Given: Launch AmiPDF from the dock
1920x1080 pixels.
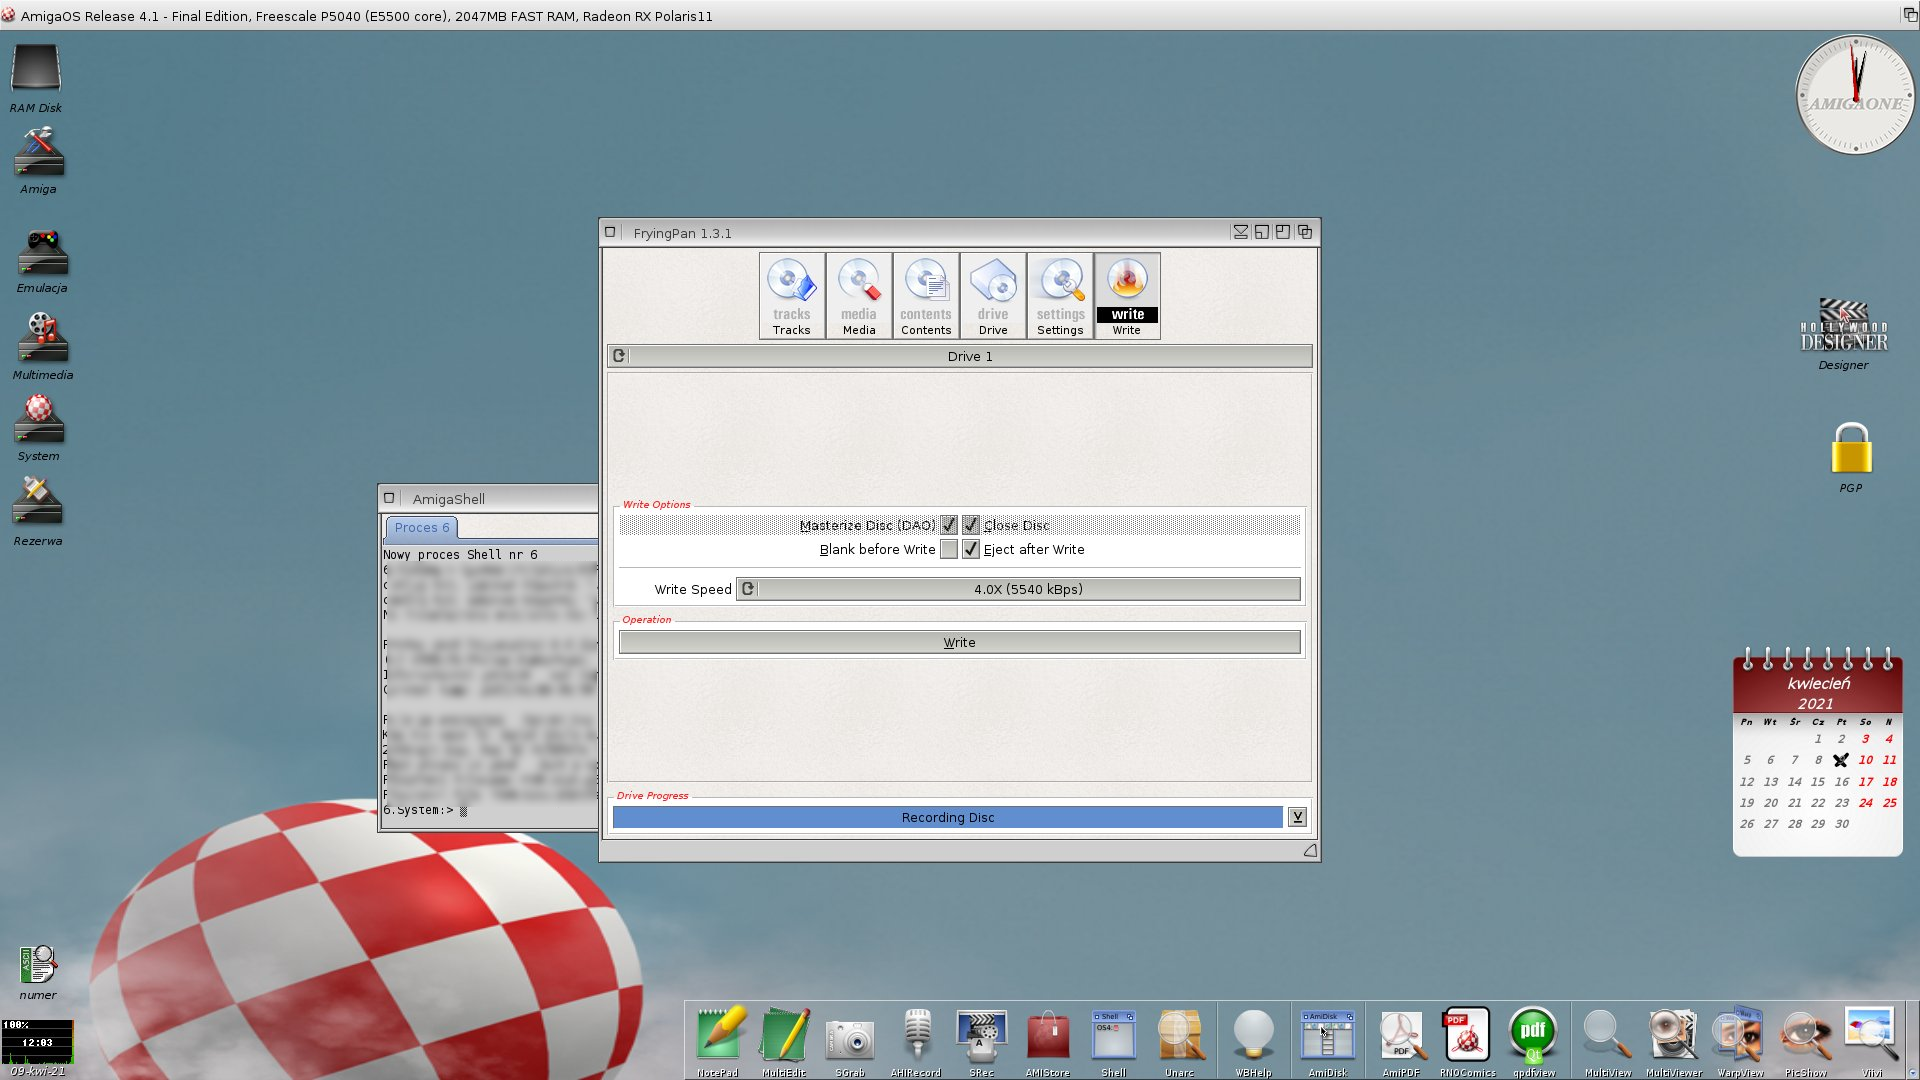Looking at the screenshot, I should coord(1401,1041).
